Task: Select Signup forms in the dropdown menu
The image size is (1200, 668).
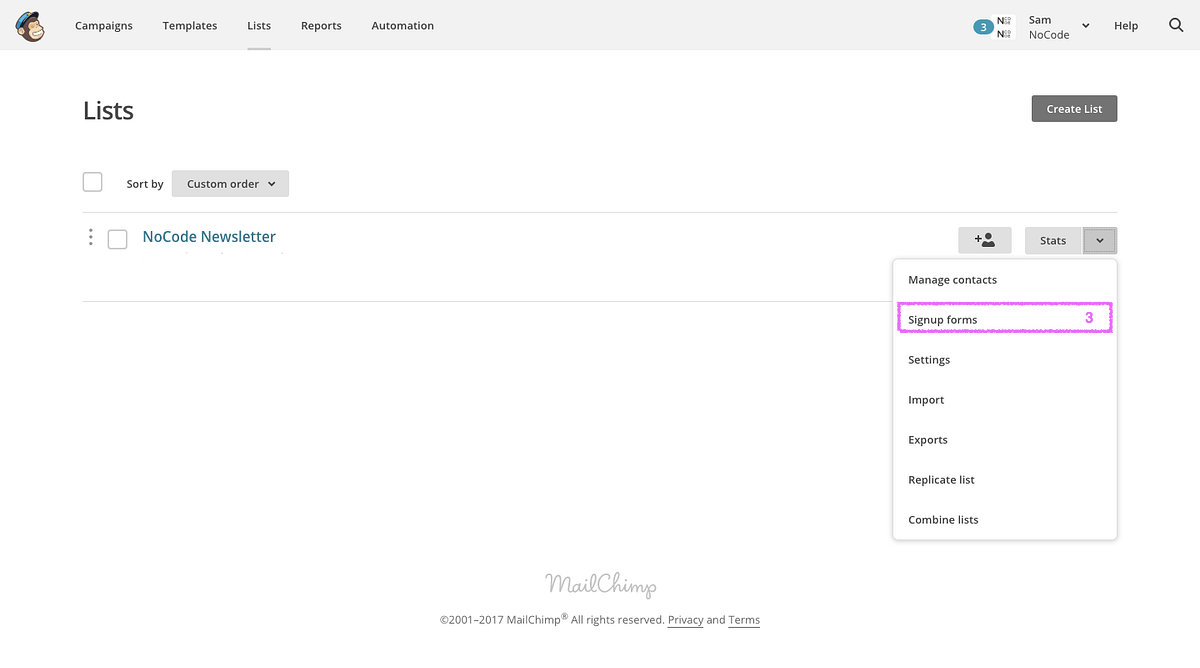Action: coord(1005,319)
